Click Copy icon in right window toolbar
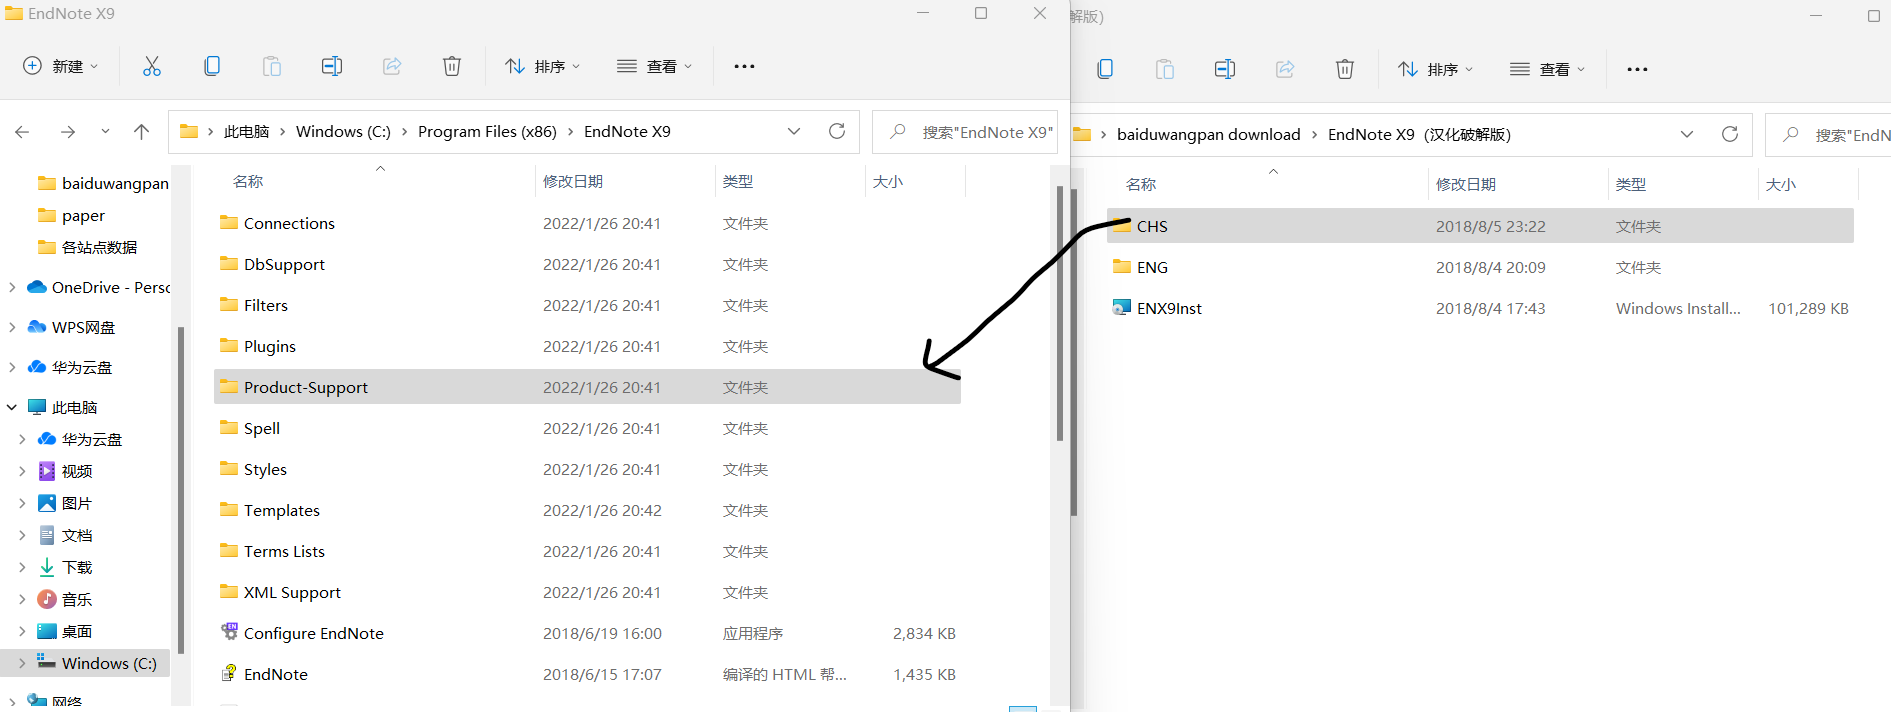 click(x=1105, y=69)
